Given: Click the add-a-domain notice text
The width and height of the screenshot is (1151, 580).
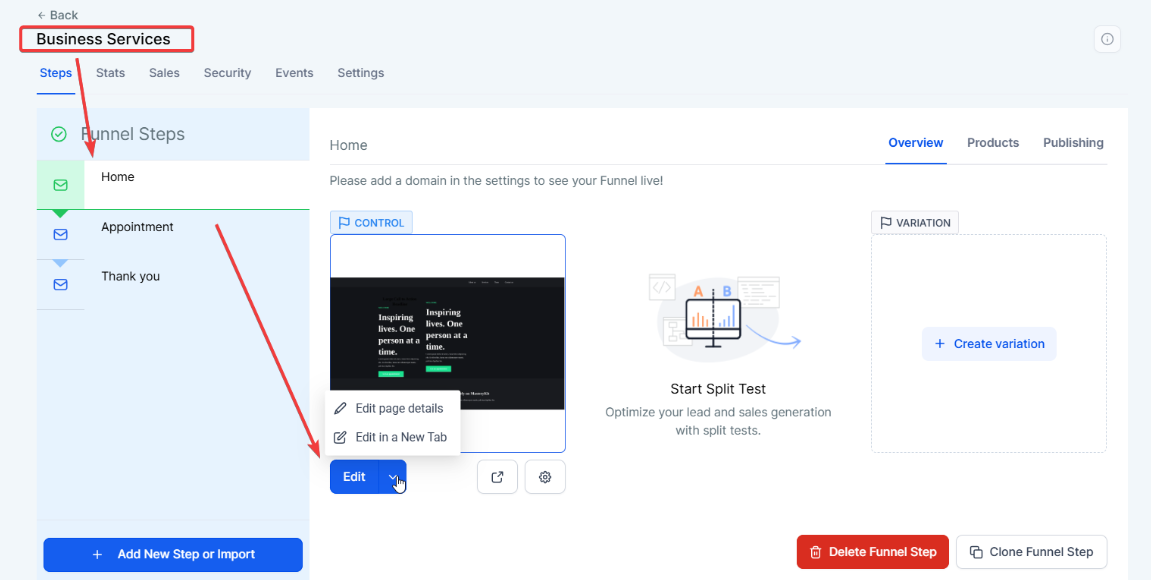Looking at the screenshot, I should tap(496, 180).
